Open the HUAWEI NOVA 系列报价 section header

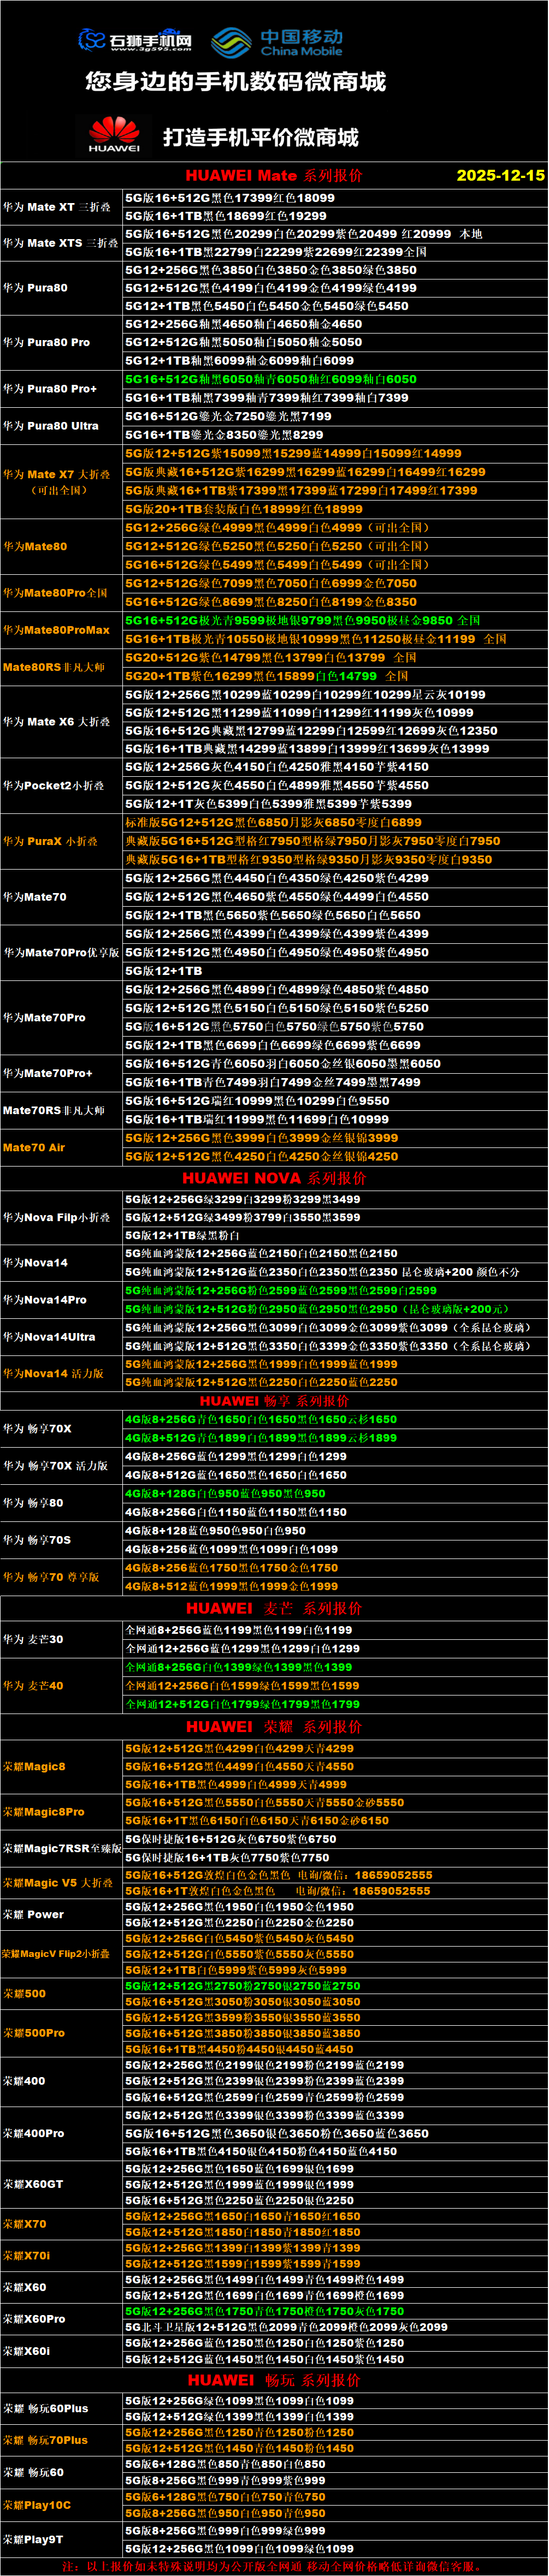(273, 1178)
